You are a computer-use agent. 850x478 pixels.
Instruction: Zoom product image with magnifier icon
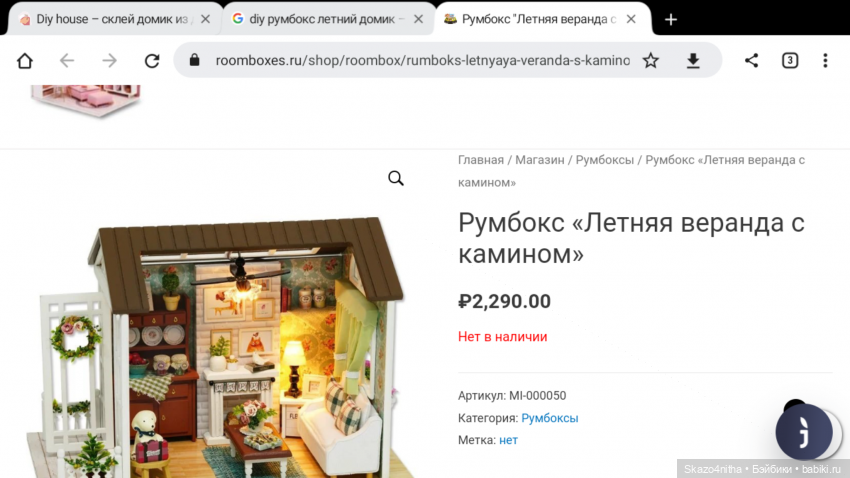coord(396,178)
